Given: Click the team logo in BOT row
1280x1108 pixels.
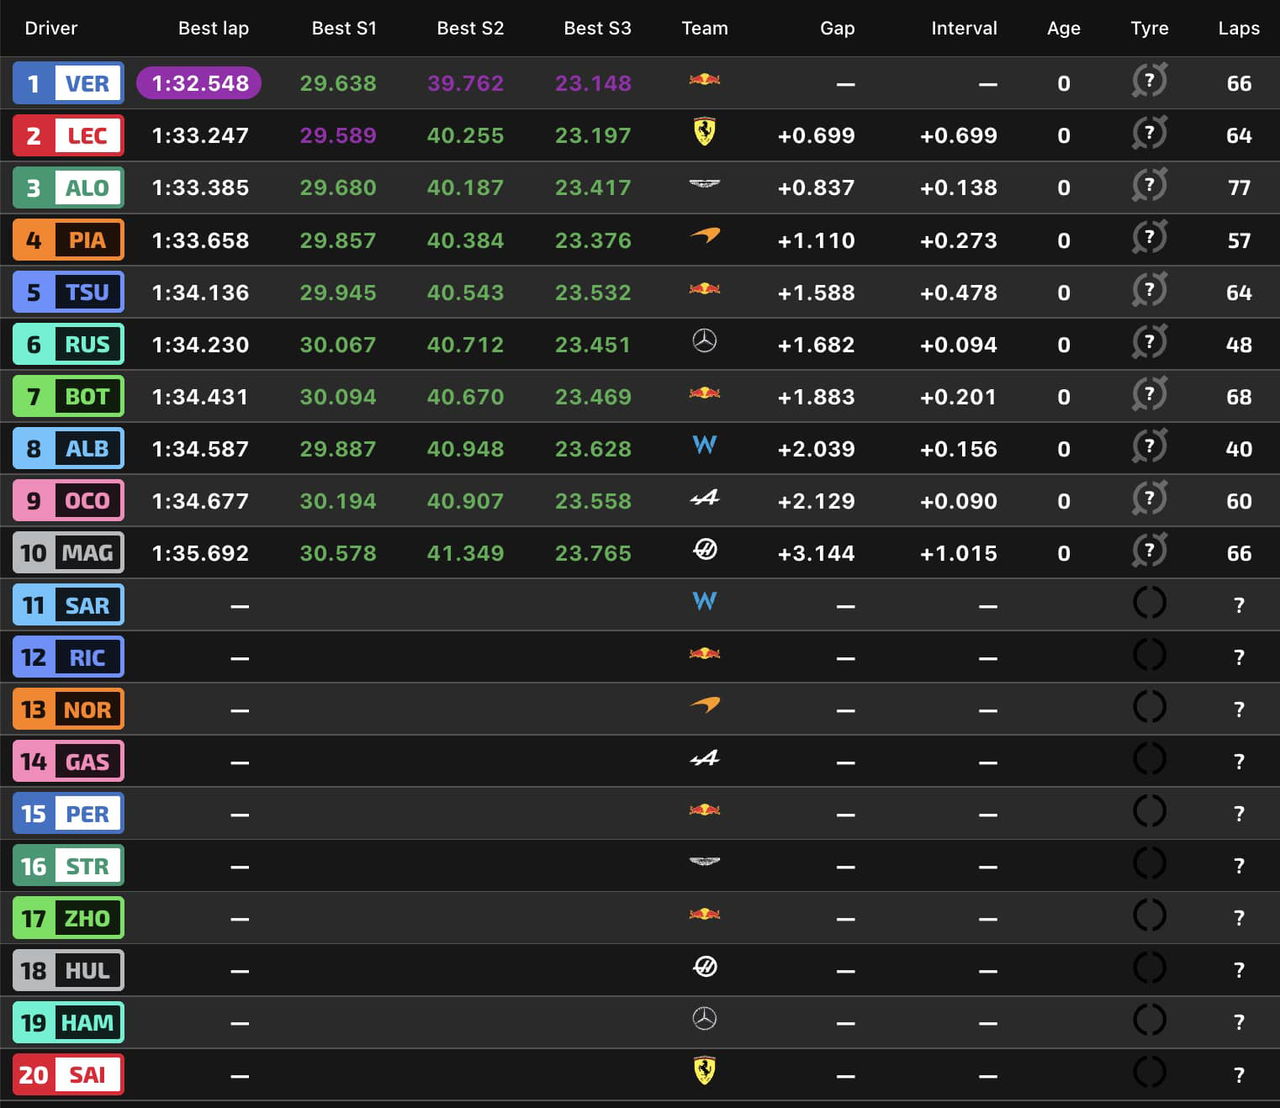Looking at the screenshot, I should 705,393.
